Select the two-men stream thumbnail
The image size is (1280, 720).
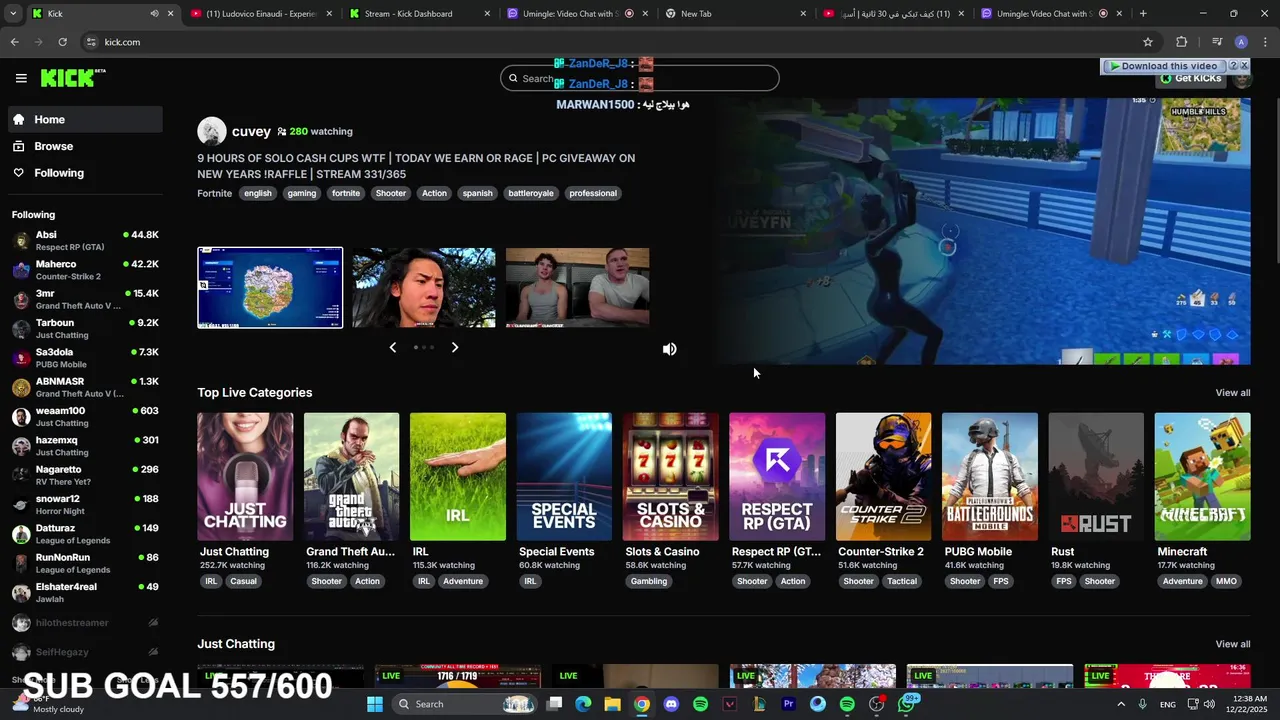(x=577, y=288)
